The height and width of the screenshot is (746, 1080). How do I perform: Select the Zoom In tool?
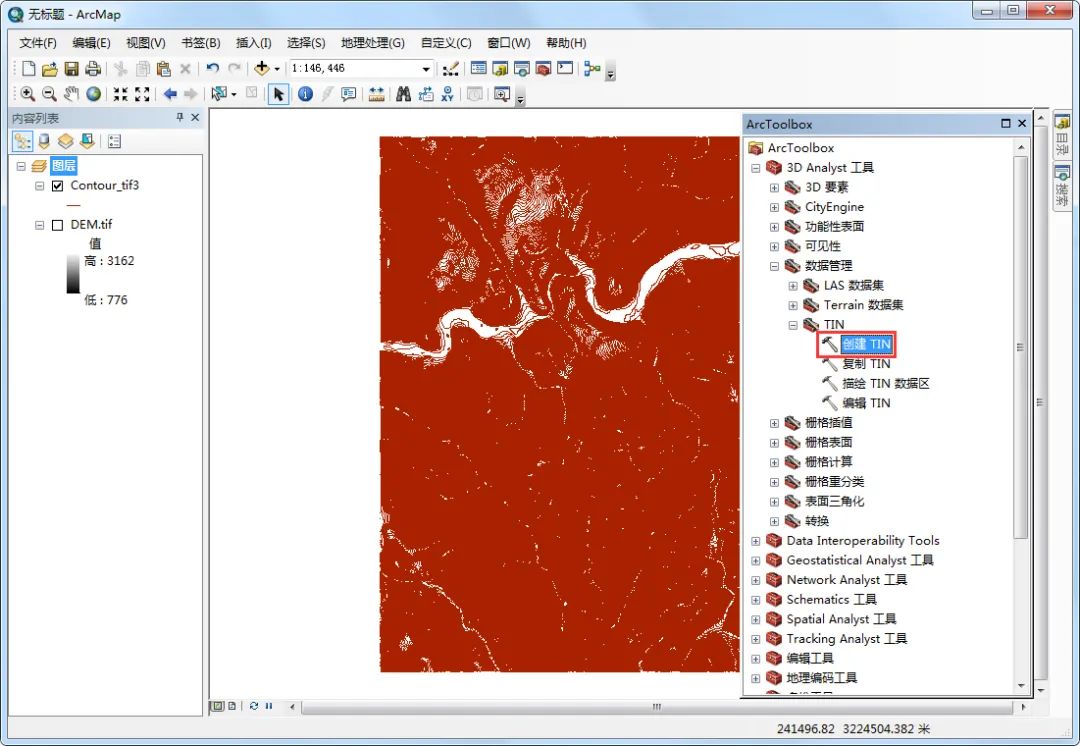coord(28,94)
